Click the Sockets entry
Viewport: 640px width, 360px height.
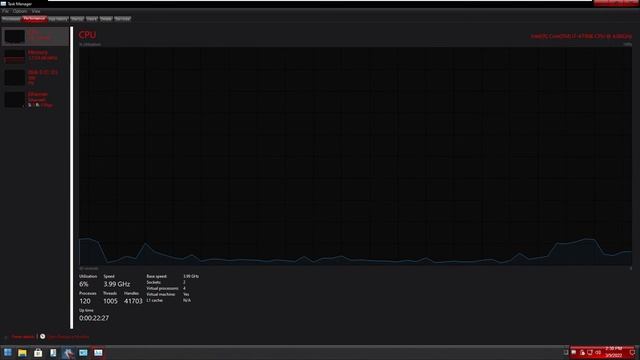point(166,282)
